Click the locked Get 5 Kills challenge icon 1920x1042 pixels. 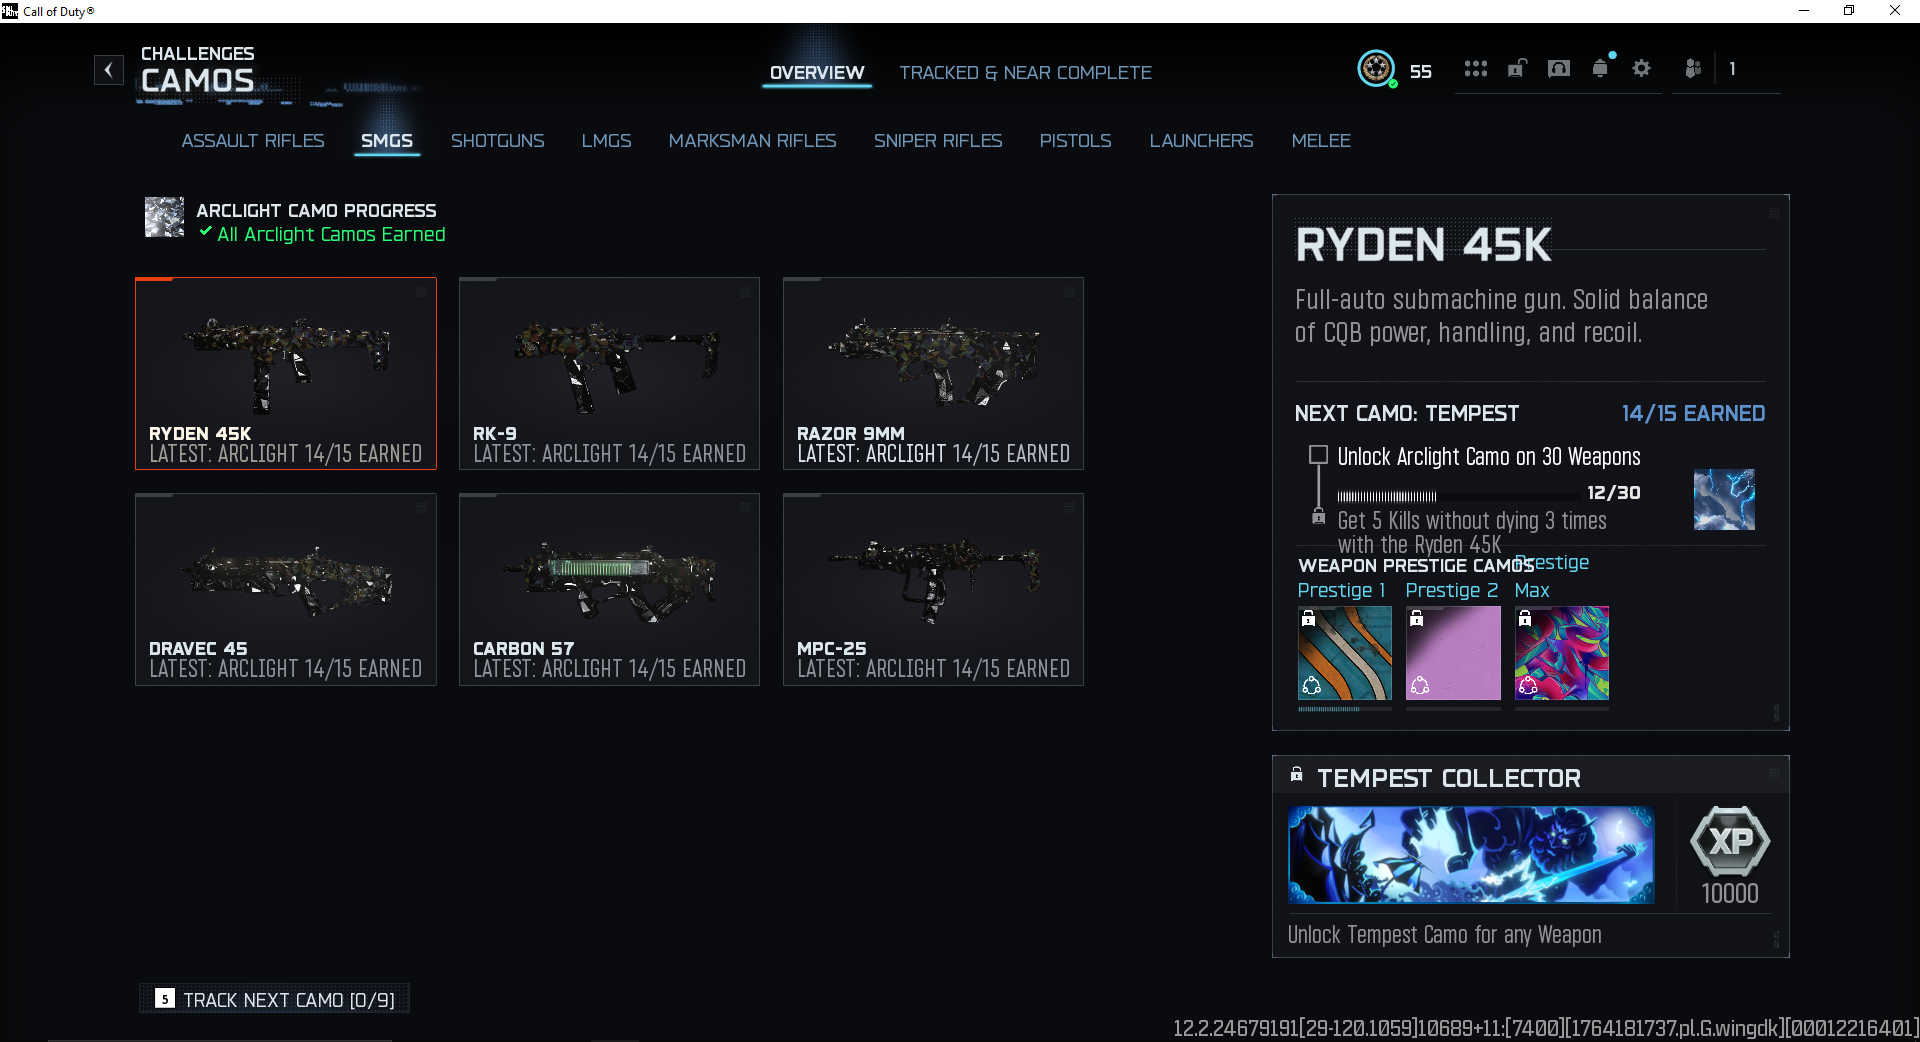[x=1318, y=518]
